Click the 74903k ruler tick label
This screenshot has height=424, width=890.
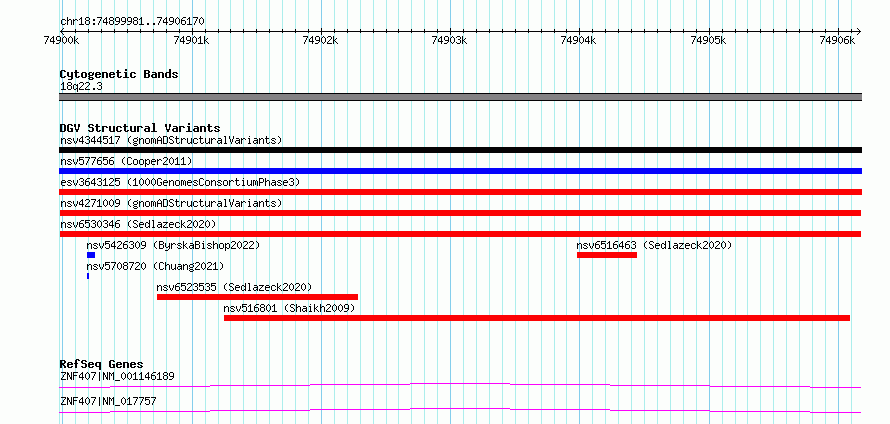tap(450, 40)
